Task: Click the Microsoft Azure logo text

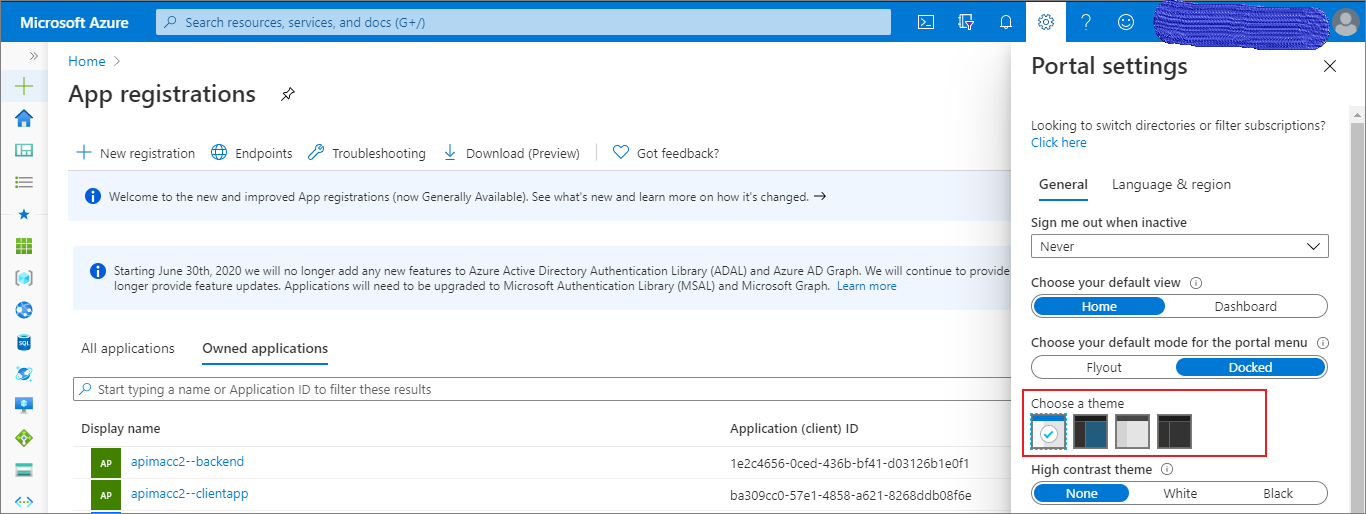Action: click(76, 22)
